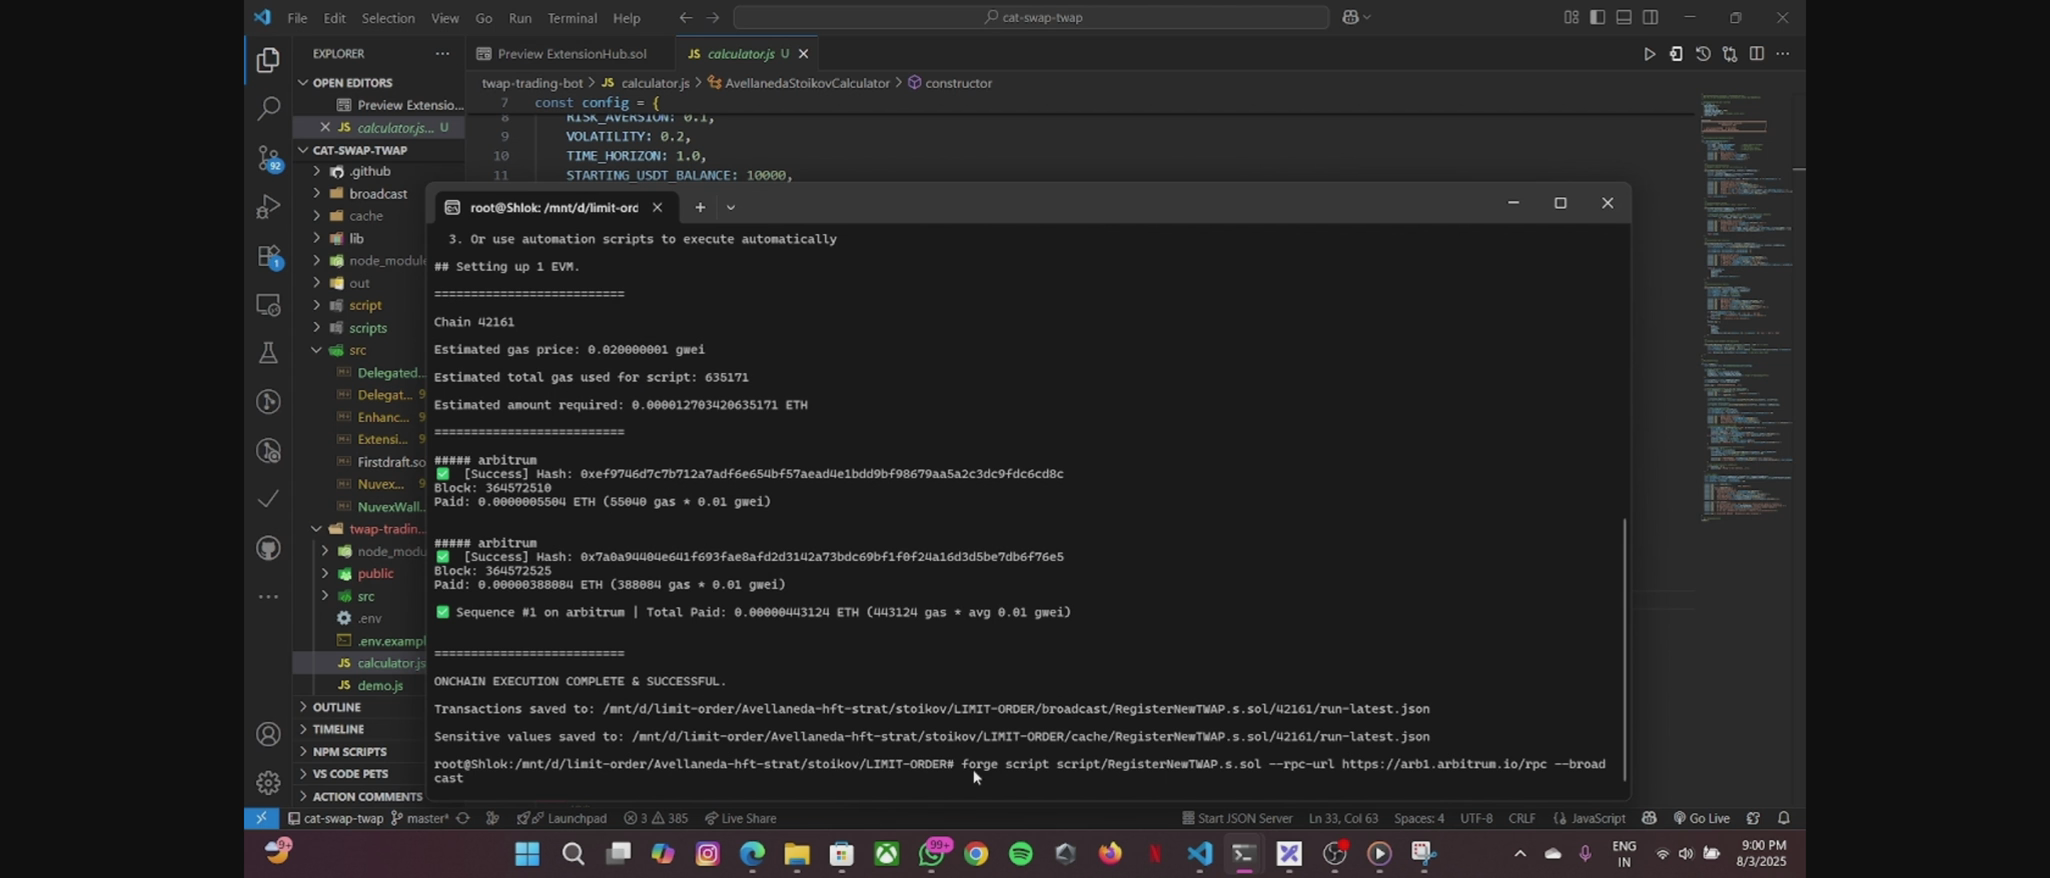The image size is (2050, 878).
Task: Toggle the secondary side bar visibility
Action: tap(1651, 17)
